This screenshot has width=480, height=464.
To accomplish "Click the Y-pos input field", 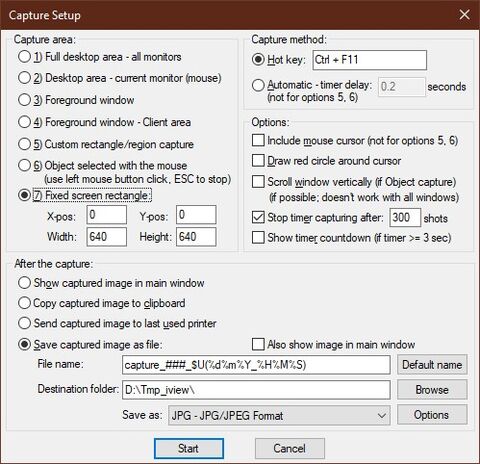I will [196, 215].
